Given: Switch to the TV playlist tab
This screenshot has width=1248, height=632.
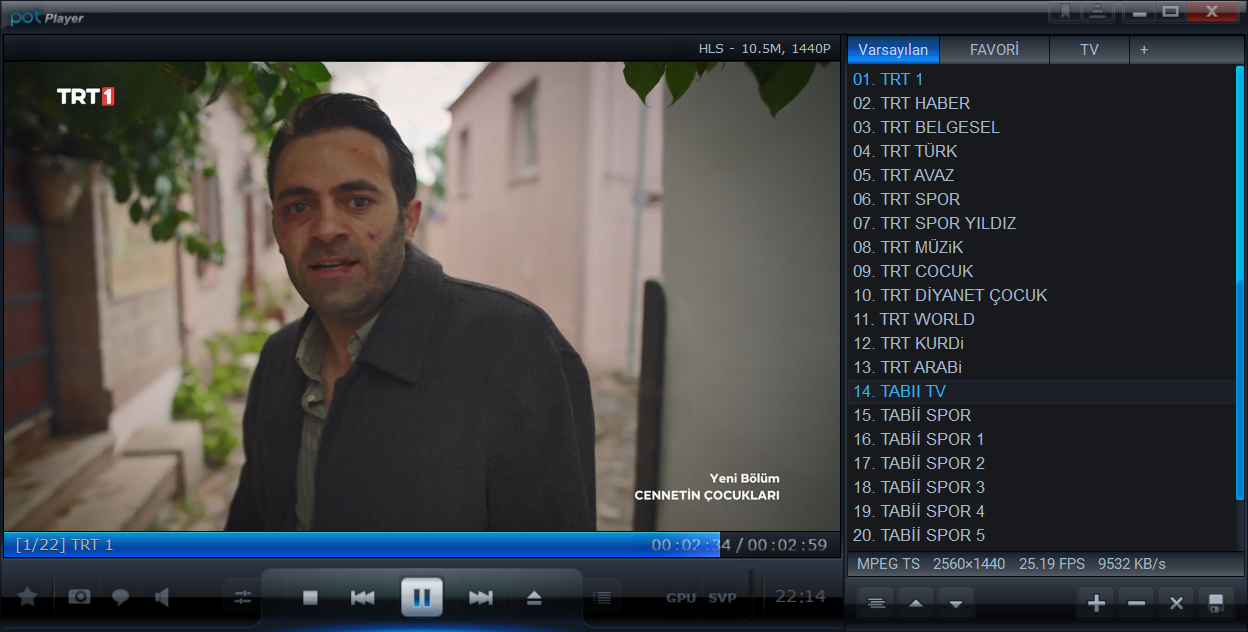Looking at the screenshot, I should 1089,50.
